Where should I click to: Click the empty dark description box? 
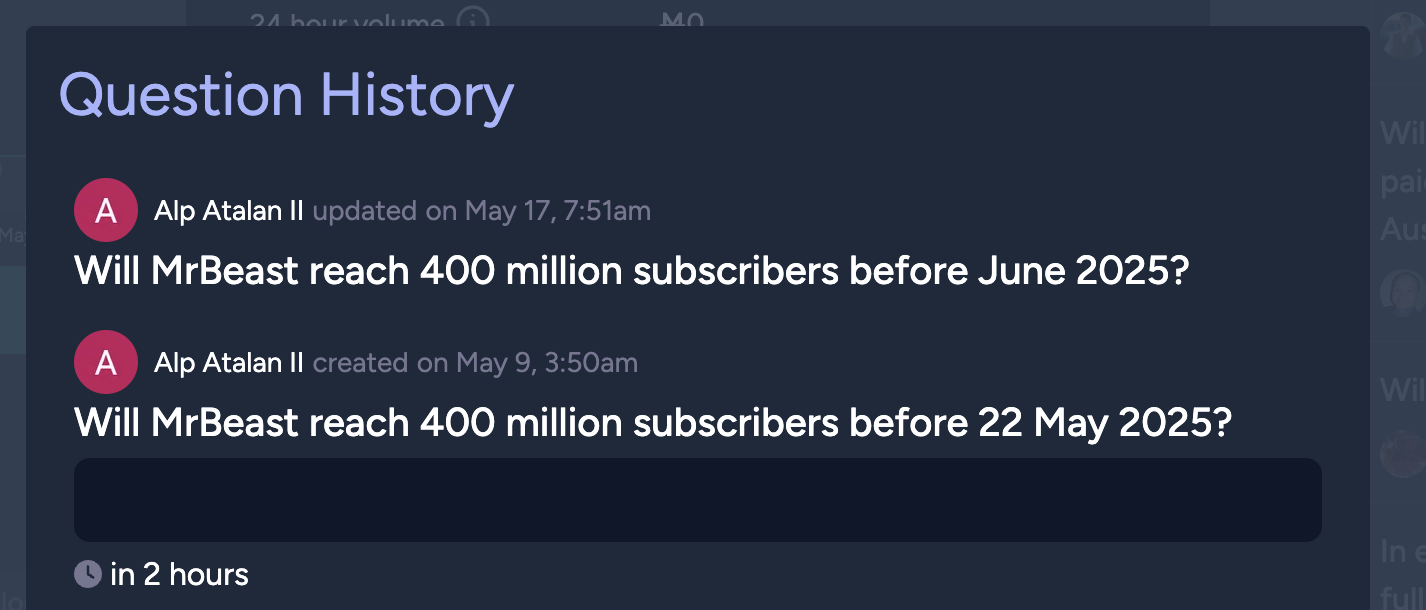(698, 500)
